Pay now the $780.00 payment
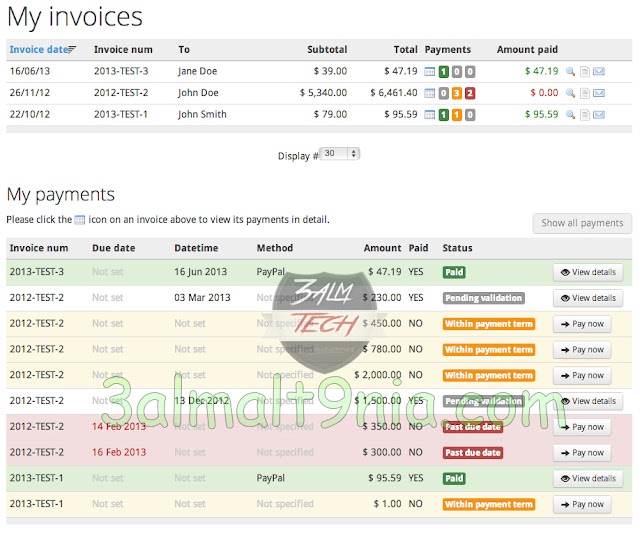Viewport: 640px width, 533px height. (x=582, y=350)
